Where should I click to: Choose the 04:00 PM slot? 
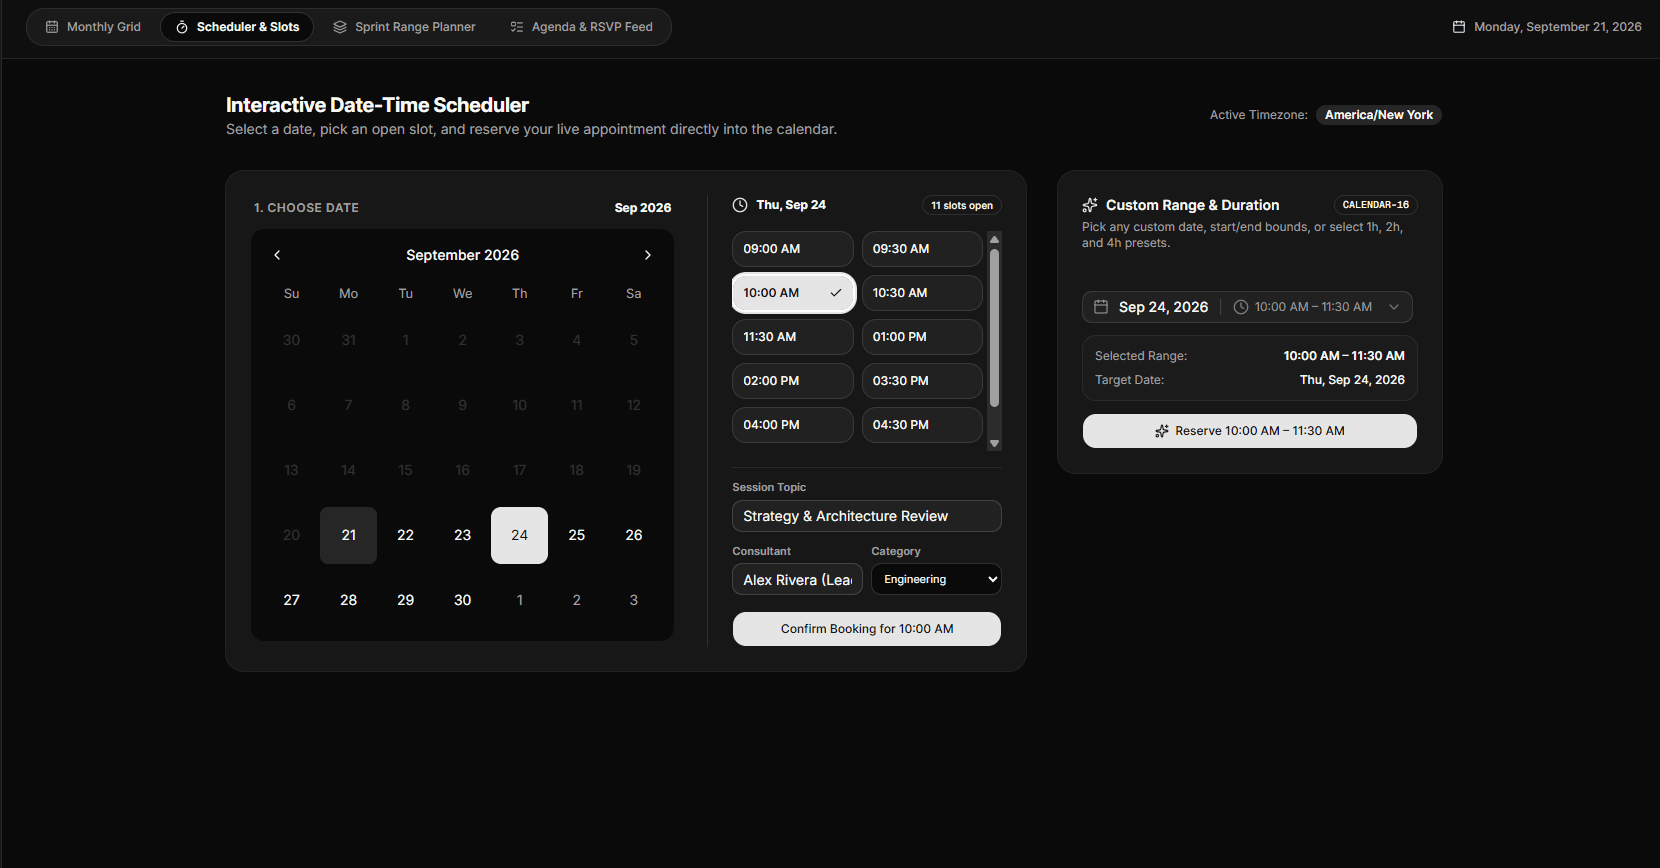[x=793, y=425]
